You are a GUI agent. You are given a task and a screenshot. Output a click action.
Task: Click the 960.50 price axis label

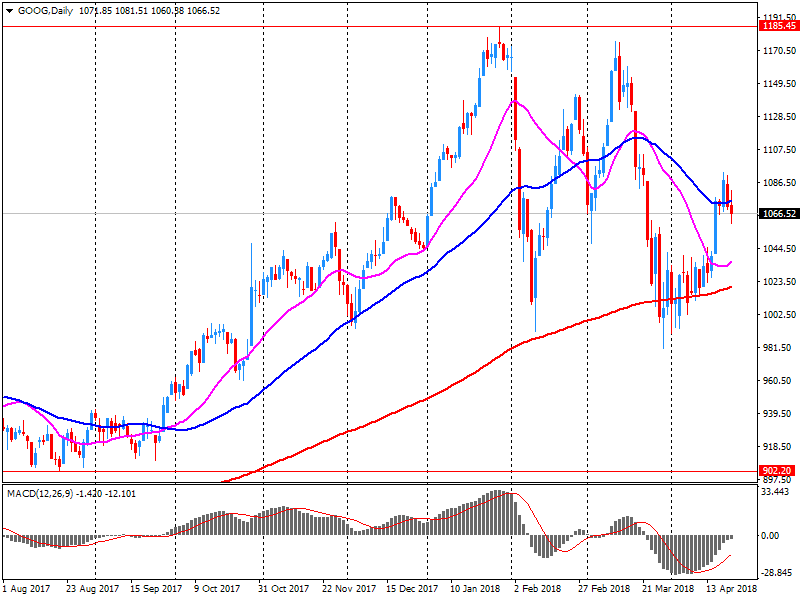779,381
